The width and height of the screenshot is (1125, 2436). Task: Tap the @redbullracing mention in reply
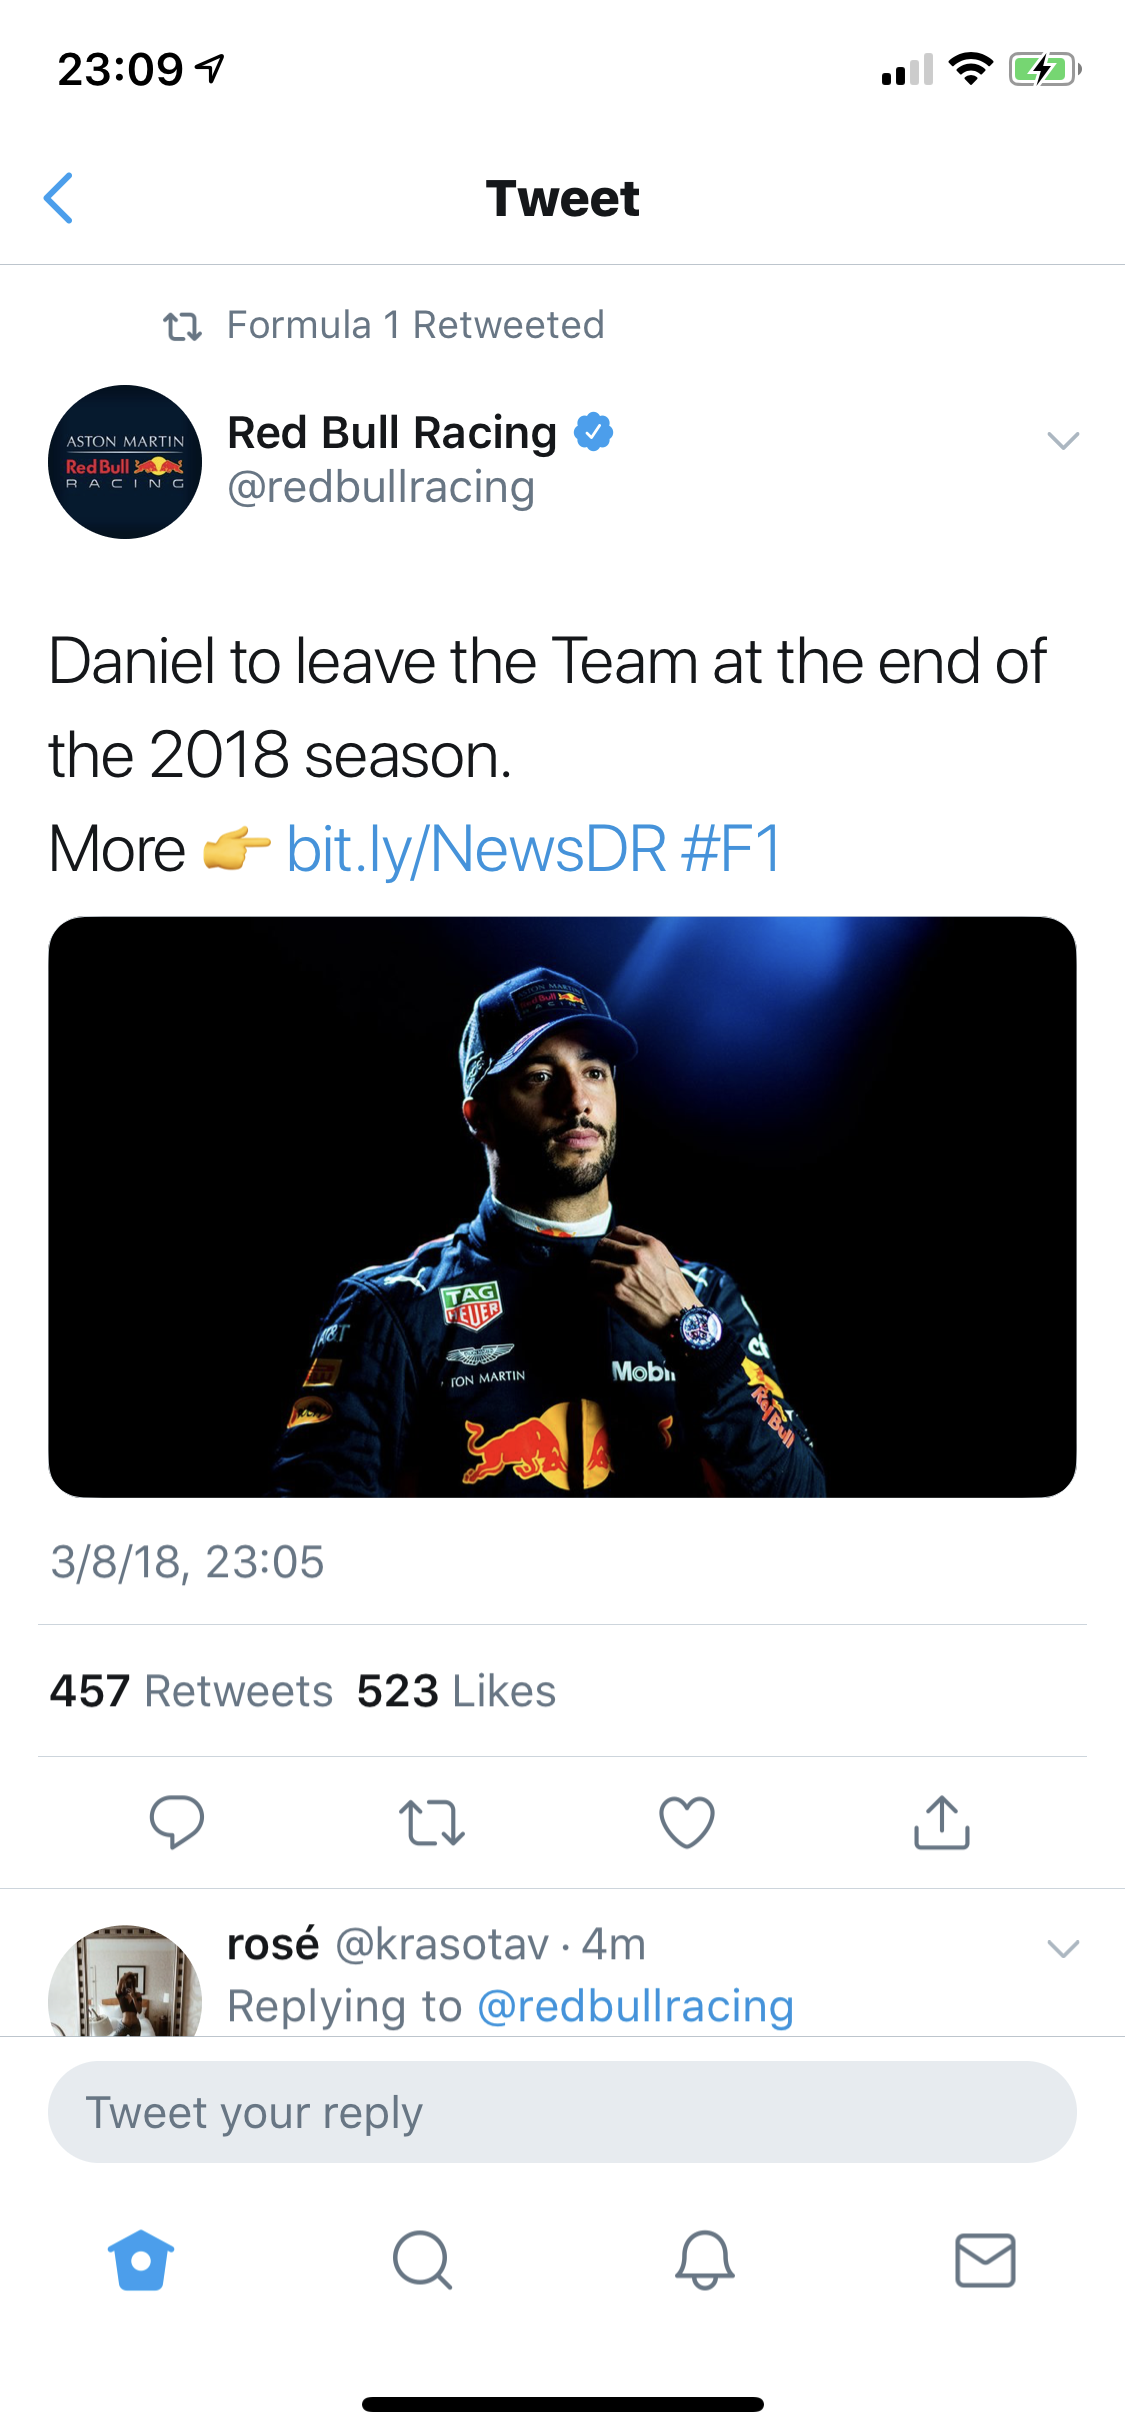point(636,2006)
